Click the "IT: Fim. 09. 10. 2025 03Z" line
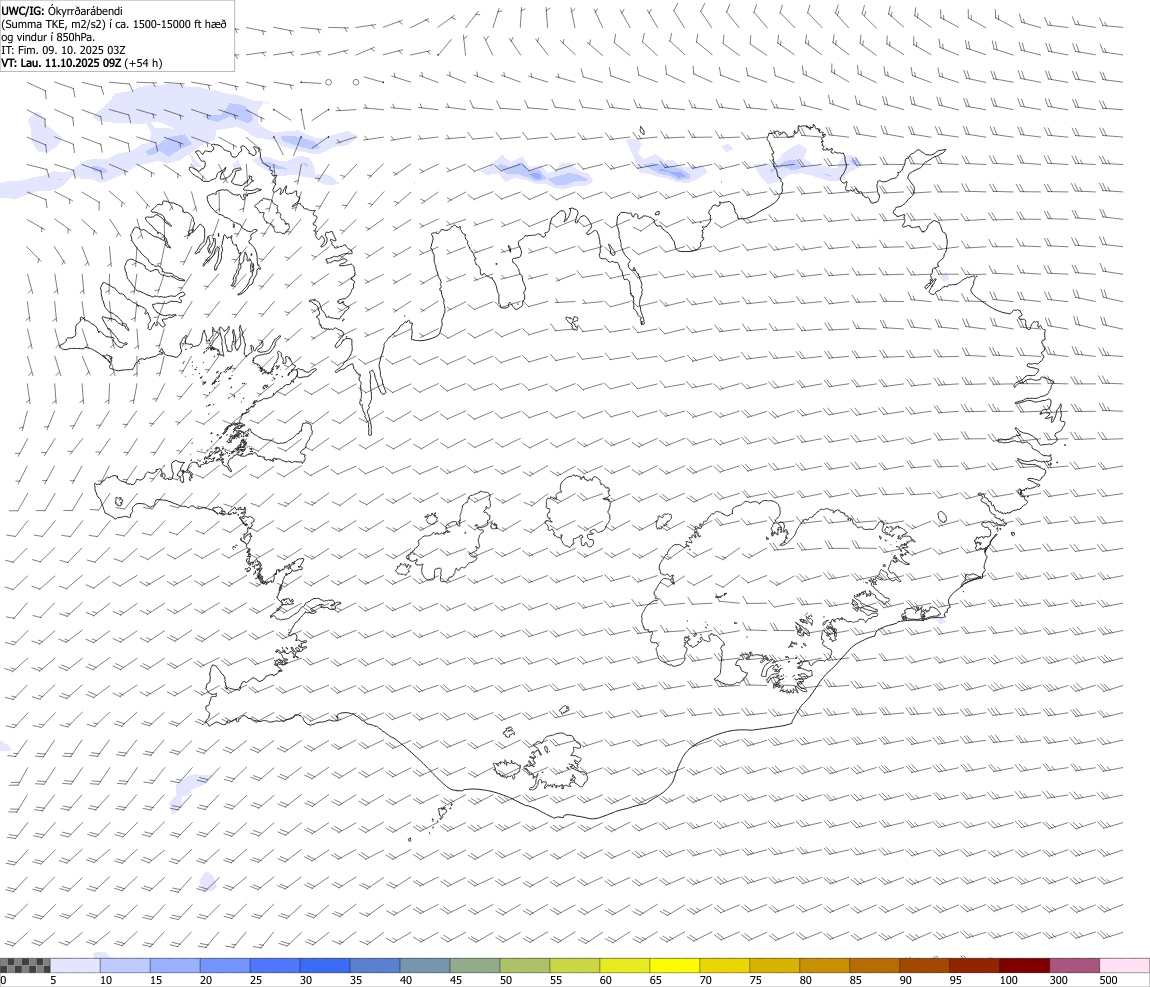 click(x=64, y=50)
